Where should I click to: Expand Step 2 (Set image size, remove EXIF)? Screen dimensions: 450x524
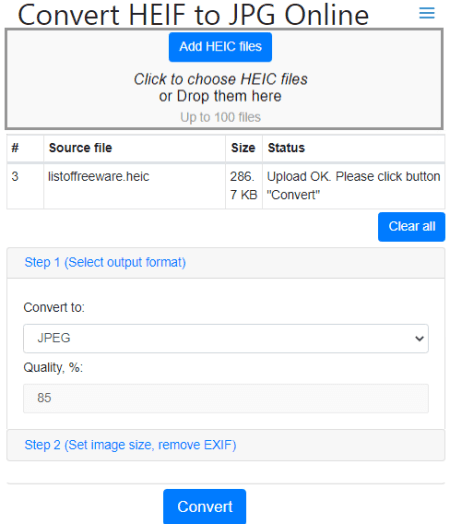coord(130,445)
